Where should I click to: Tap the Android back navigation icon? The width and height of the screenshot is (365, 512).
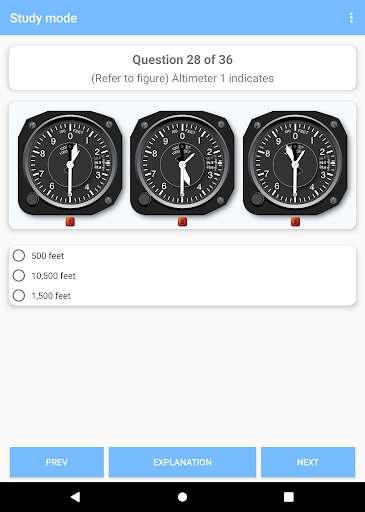(76, 497)
